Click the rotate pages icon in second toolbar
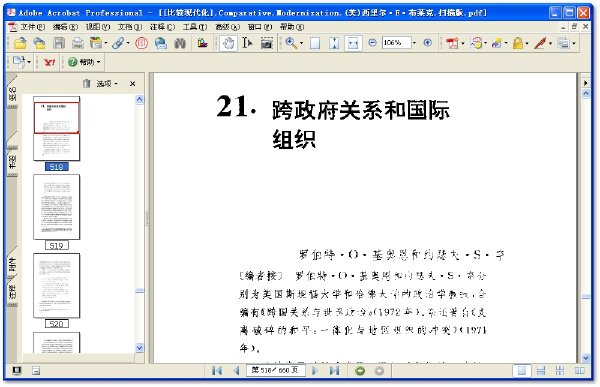This screenshot has height=387, width=600. click(x=19, y=62)
